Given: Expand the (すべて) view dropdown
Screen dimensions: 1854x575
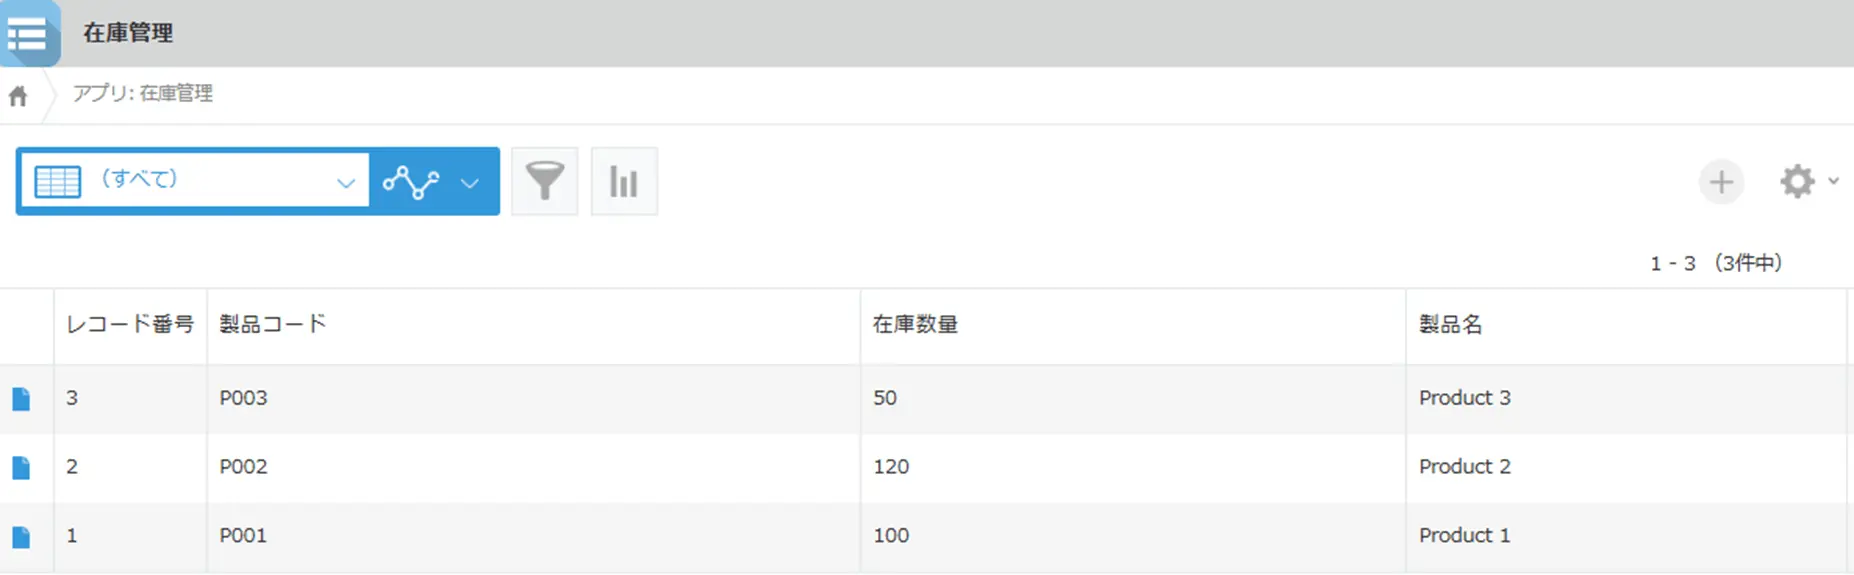Looking at the screenshot, I should pos(345,183).
